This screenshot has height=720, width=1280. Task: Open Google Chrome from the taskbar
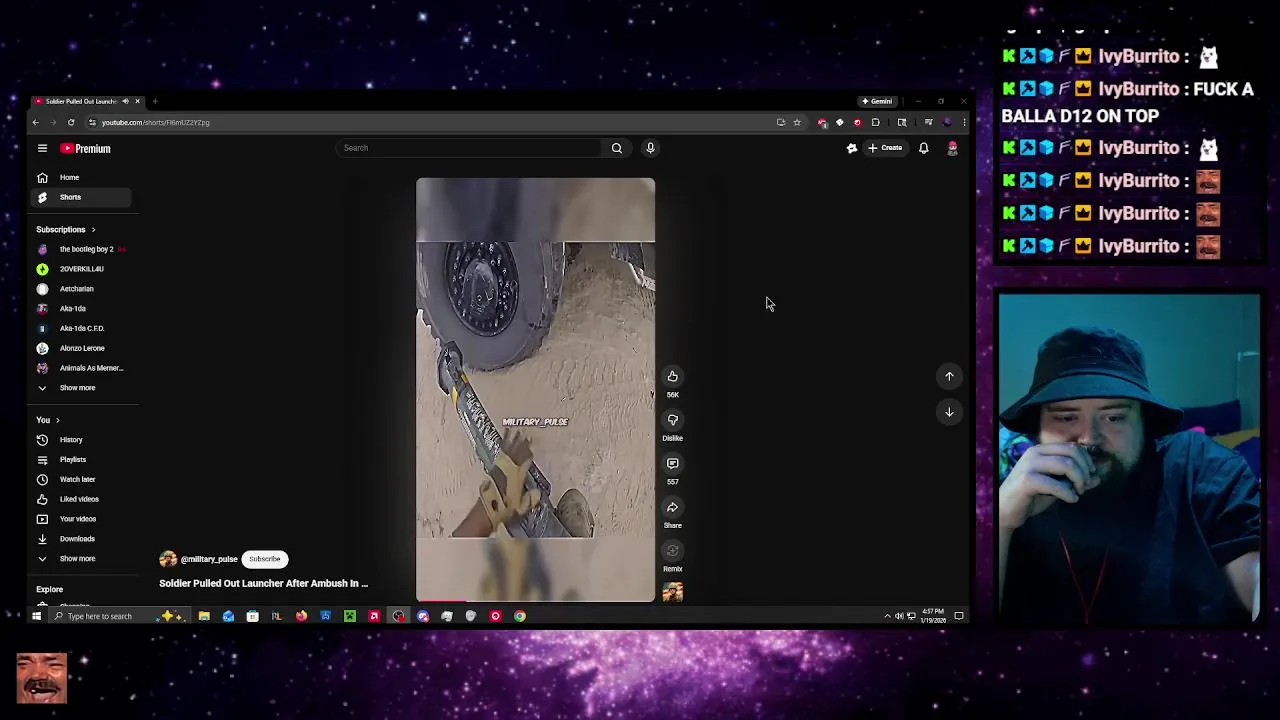point(520,616)
